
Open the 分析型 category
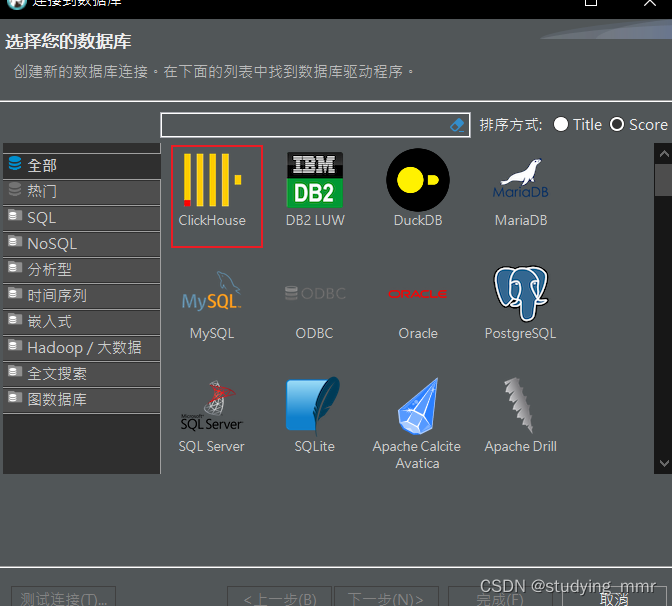coord(81,270)
